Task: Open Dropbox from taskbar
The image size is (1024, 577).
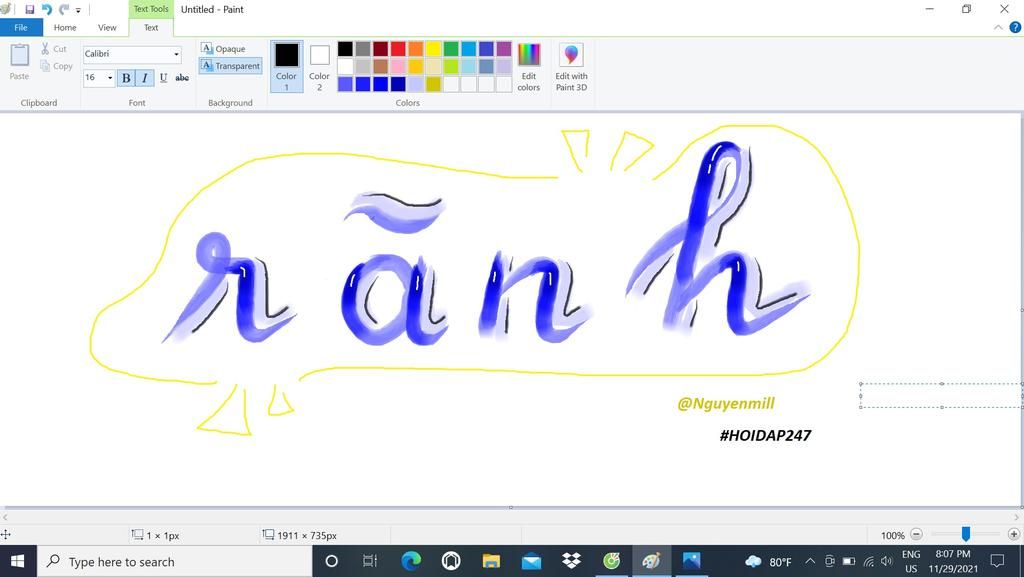Action: coord(571,561)
